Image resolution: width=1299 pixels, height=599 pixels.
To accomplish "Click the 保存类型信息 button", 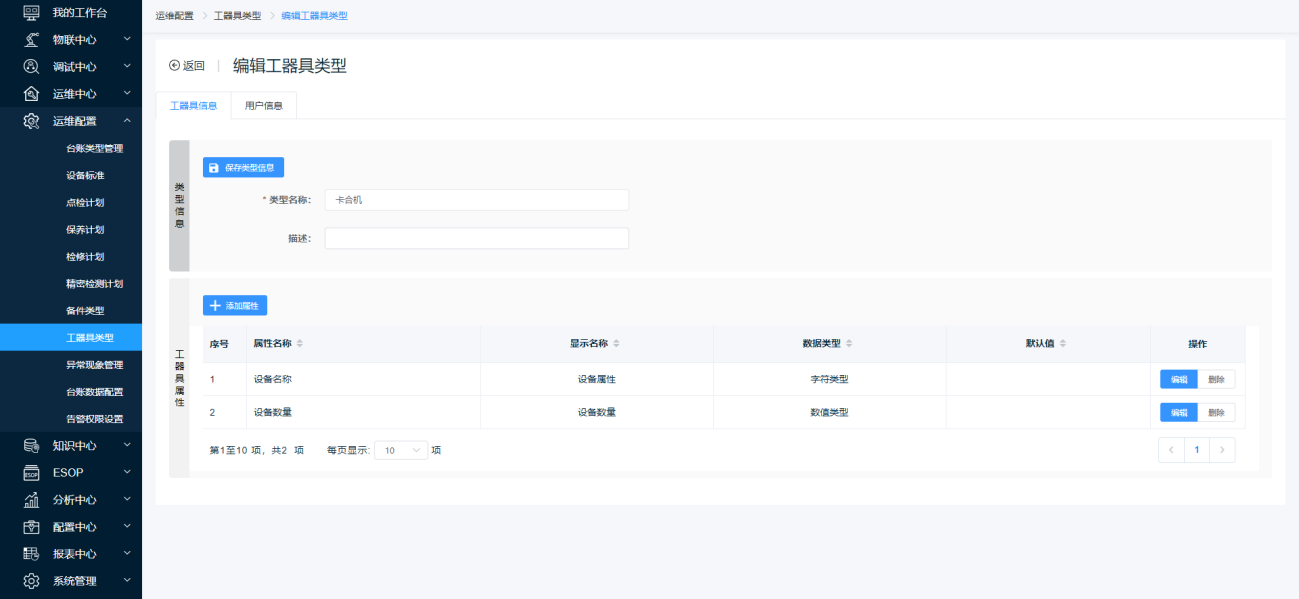I will [243, 168].
